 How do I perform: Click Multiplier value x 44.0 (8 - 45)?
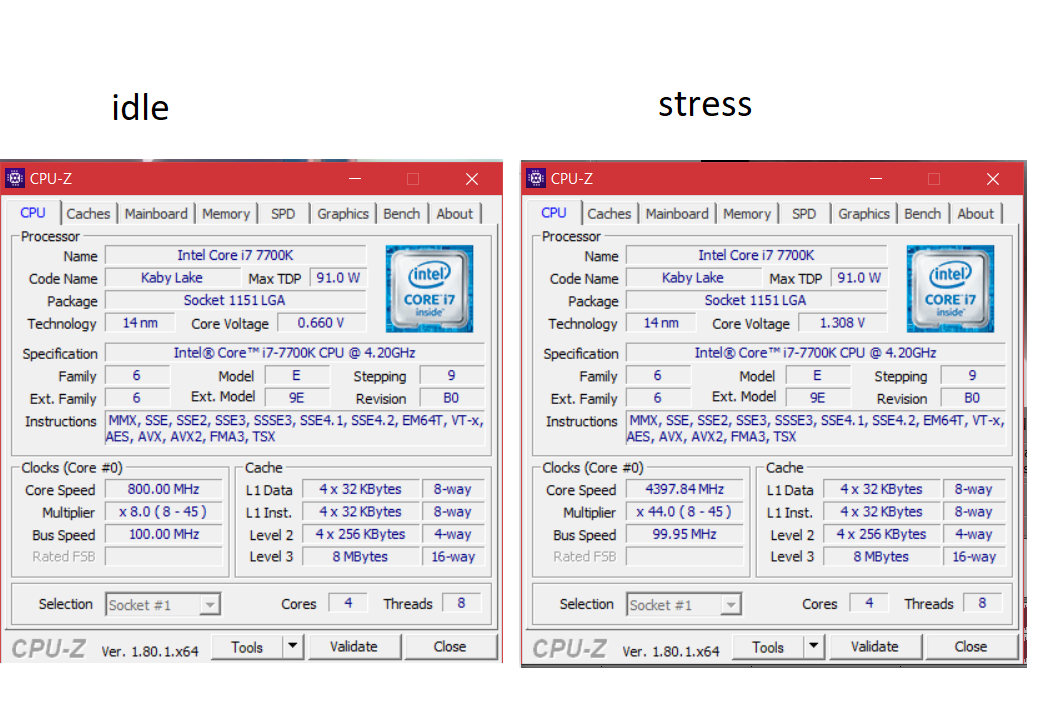(x=684, y=512)
